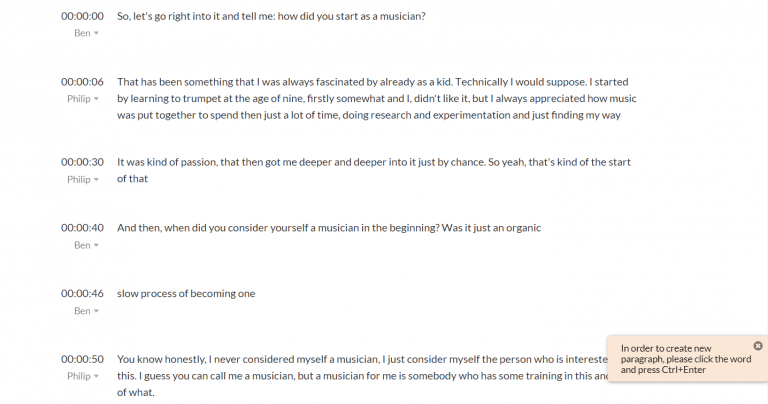Click the word 'organic' in Ben's paragraph
This screenshot has height=404, width=768.
(x=525, y=228)
